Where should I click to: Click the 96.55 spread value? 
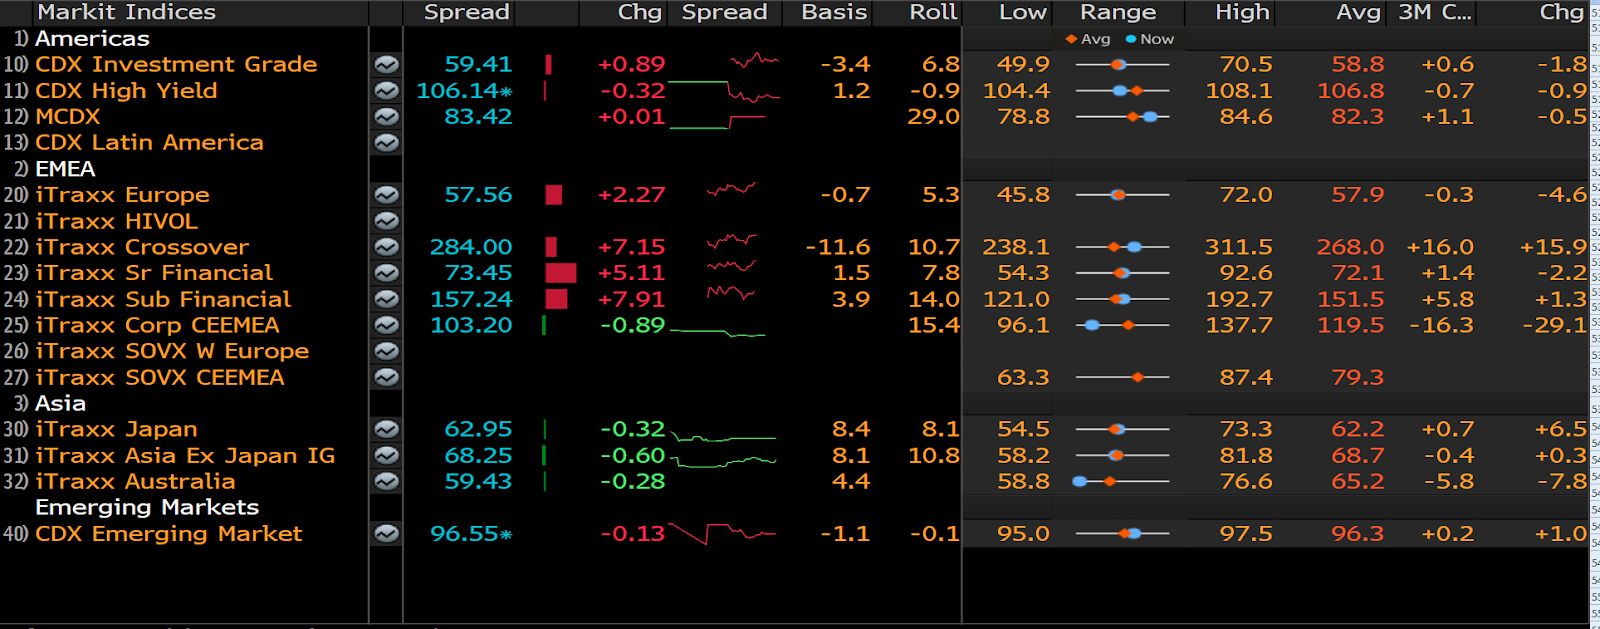point(471,533)
